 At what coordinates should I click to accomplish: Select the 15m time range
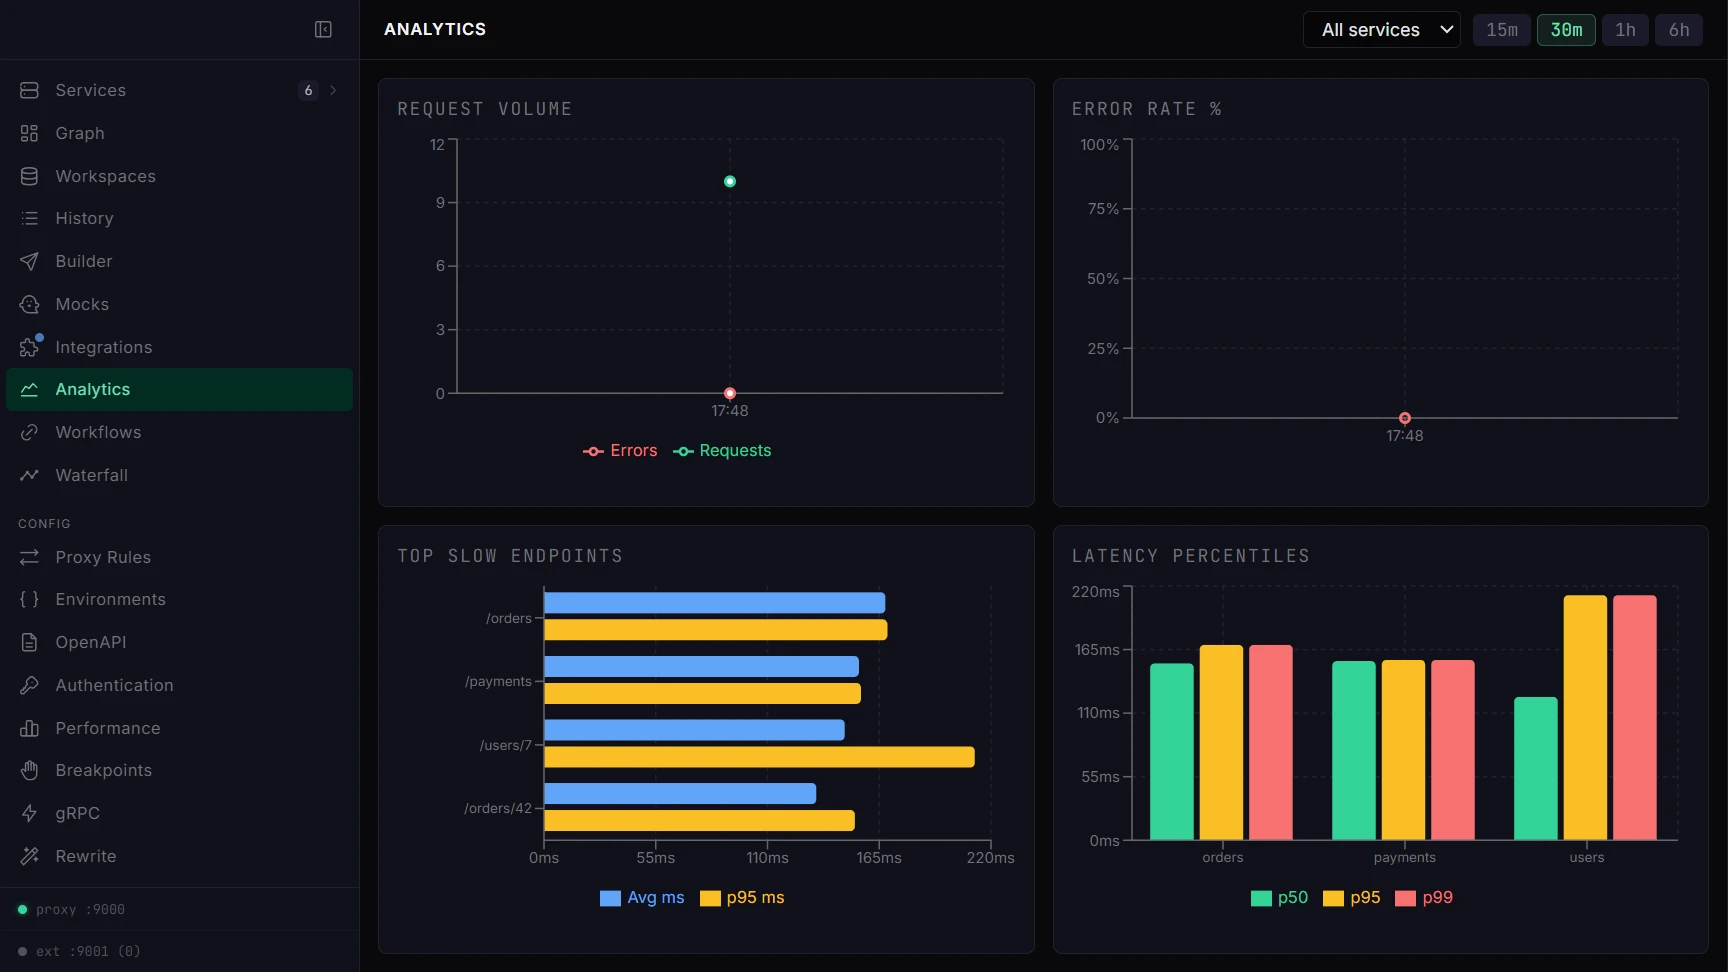pyautogui.click(x=1501, y=30)
